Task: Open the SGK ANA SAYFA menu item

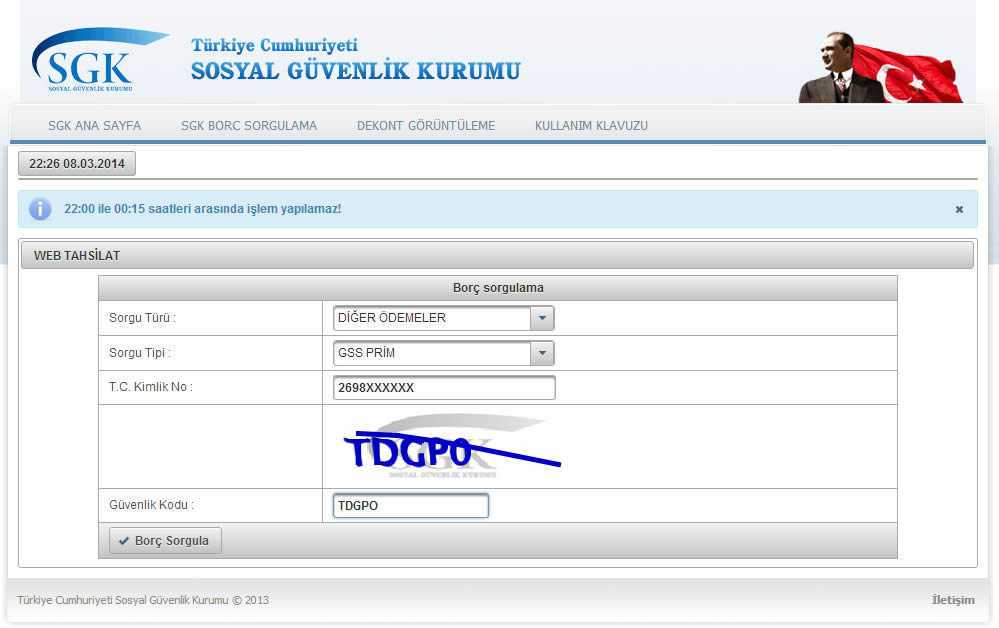Action: [94, 126]
